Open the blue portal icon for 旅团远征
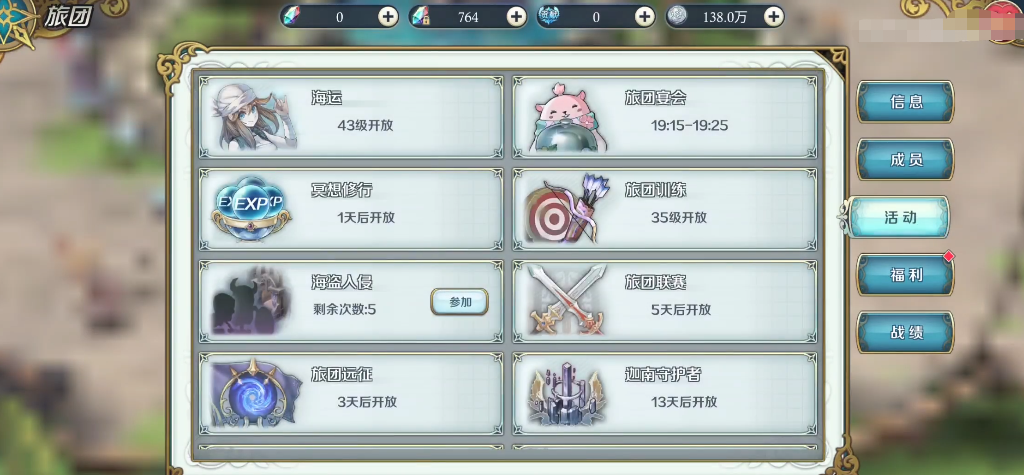 click(x=256, y=393)
